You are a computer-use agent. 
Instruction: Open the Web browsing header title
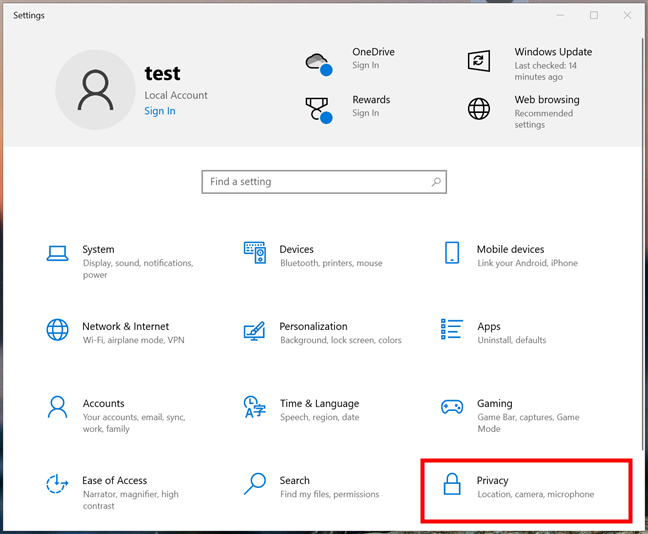[x=547, y=100]
